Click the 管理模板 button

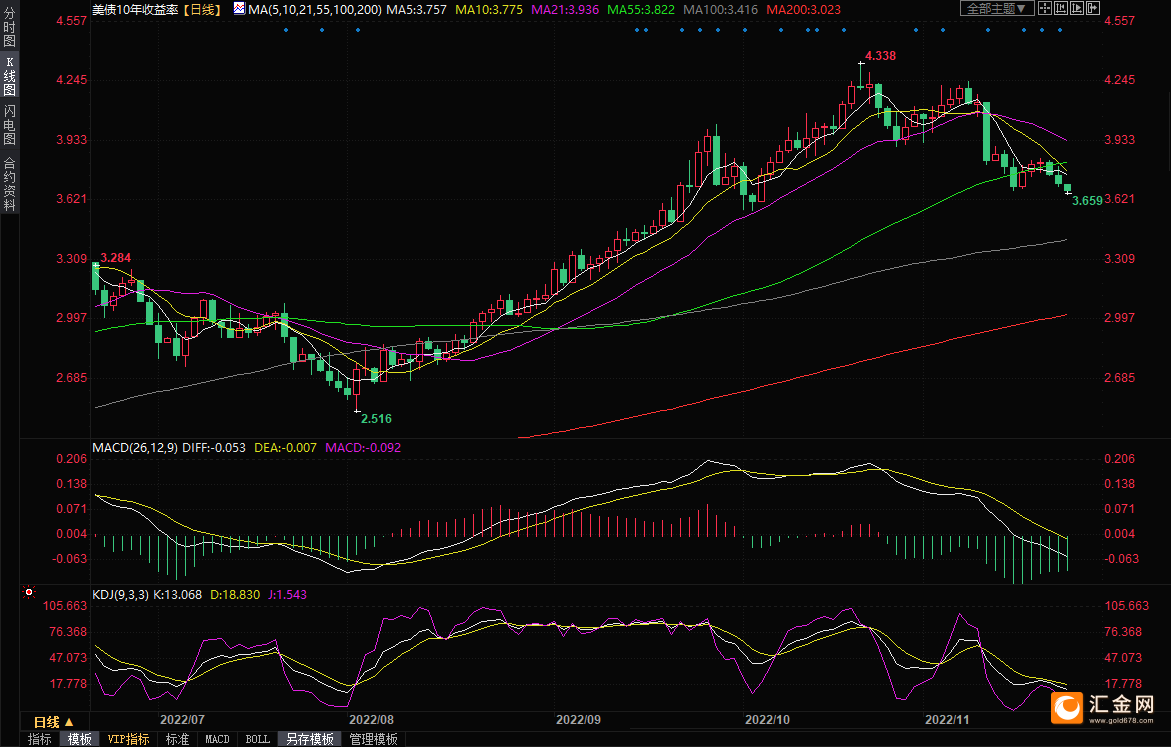tap(373, 739)
